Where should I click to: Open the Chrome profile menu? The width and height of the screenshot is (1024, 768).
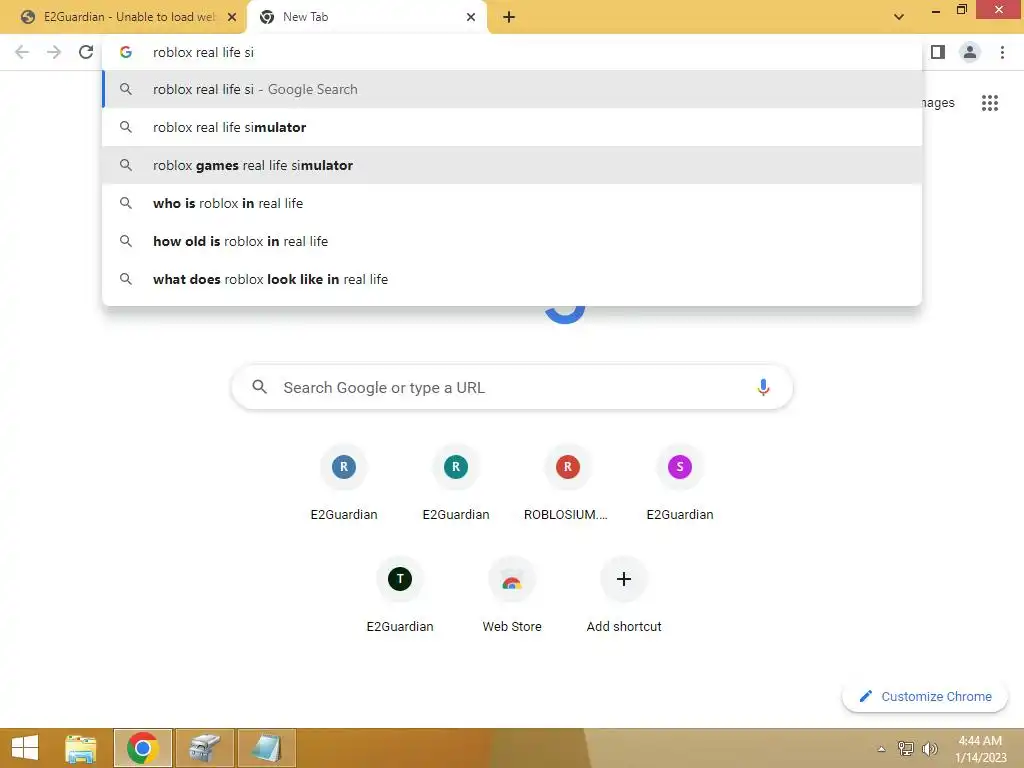[x=970, y=52]
